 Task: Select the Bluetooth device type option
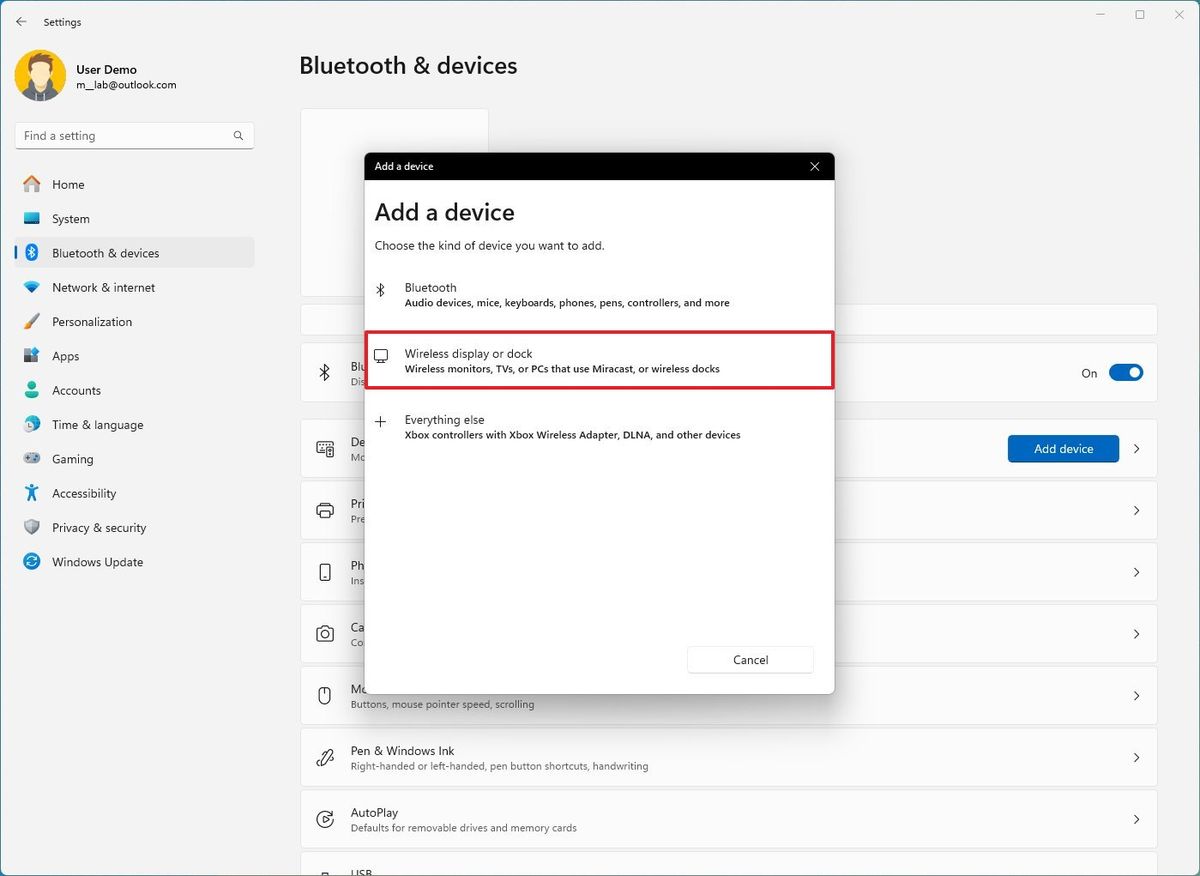pos(565,294)
